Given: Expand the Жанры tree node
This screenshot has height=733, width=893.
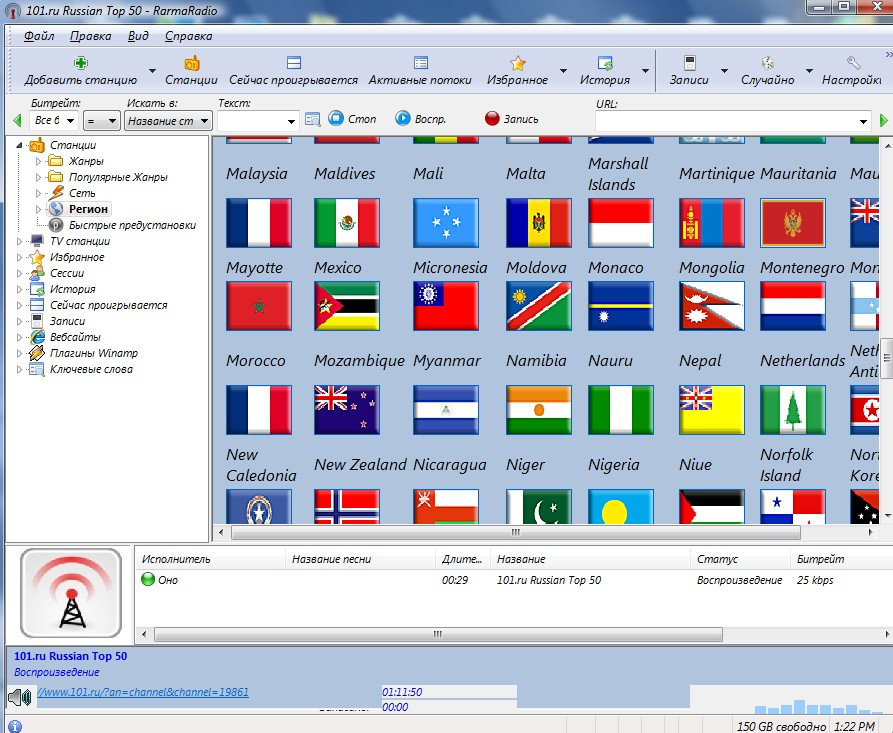Looking at the screenshot, I should tap(38, 161).
